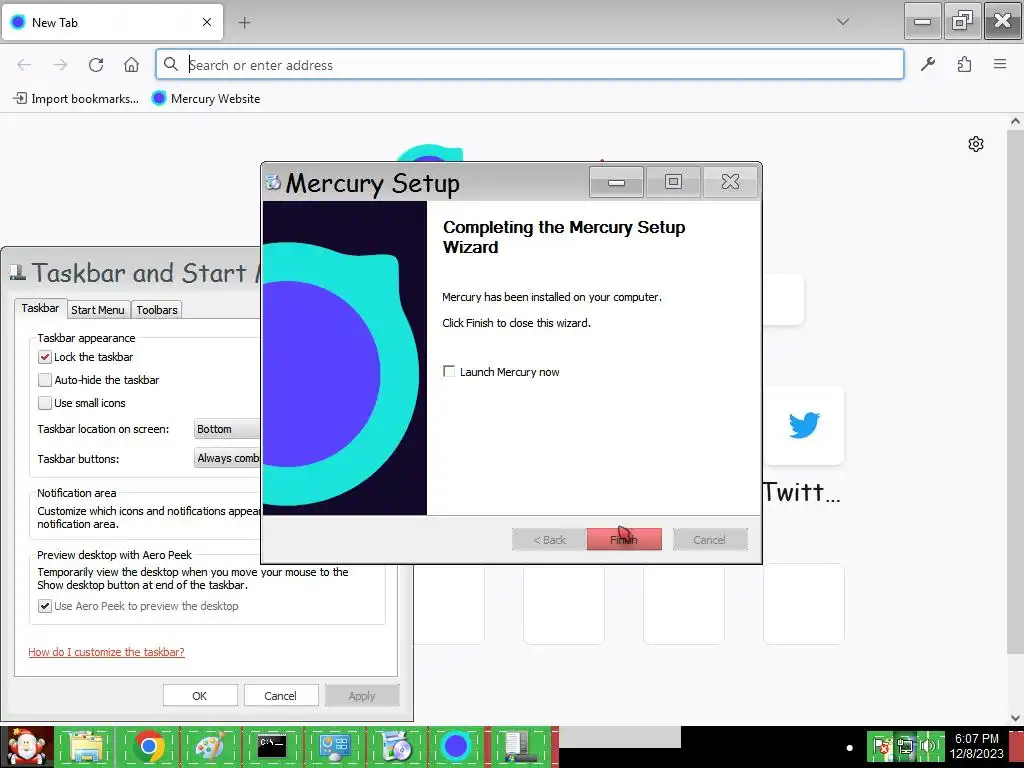Select the New Tab browser tab
The height and width of the screenshot is (768, 1024).
(112, 22)
